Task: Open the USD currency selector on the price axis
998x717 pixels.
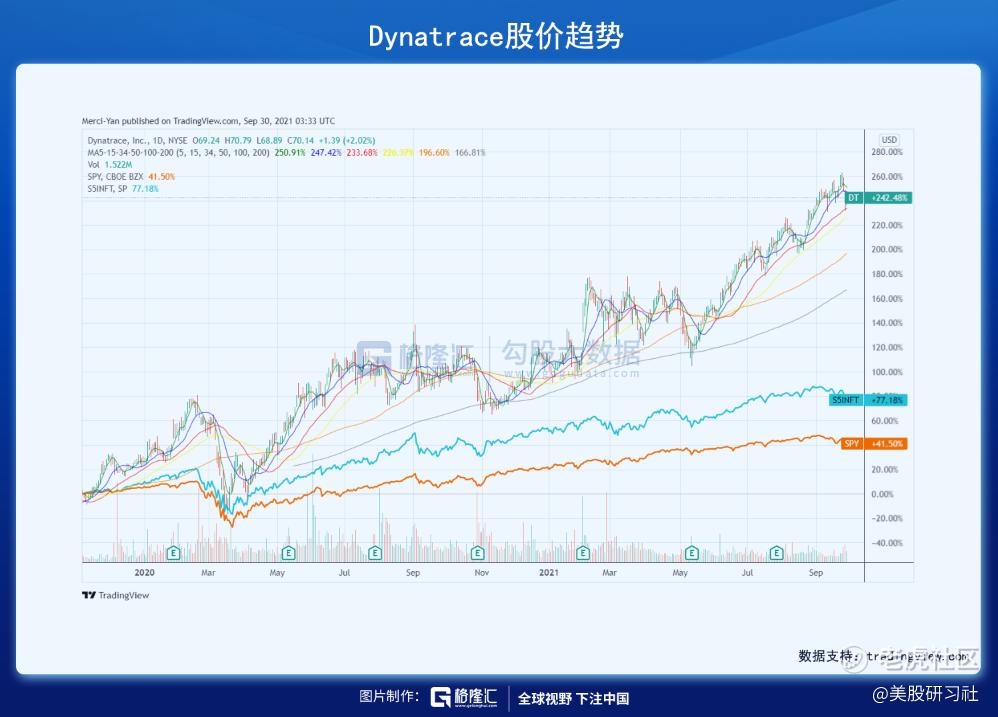Action: [889, 140]
